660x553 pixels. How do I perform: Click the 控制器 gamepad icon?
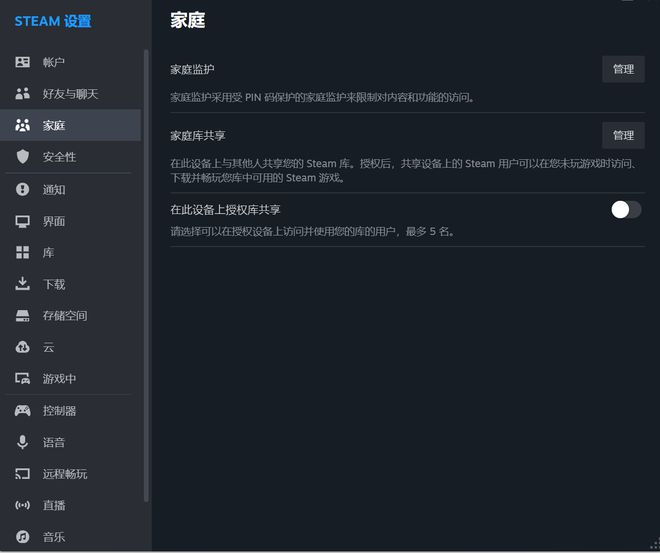22,410
